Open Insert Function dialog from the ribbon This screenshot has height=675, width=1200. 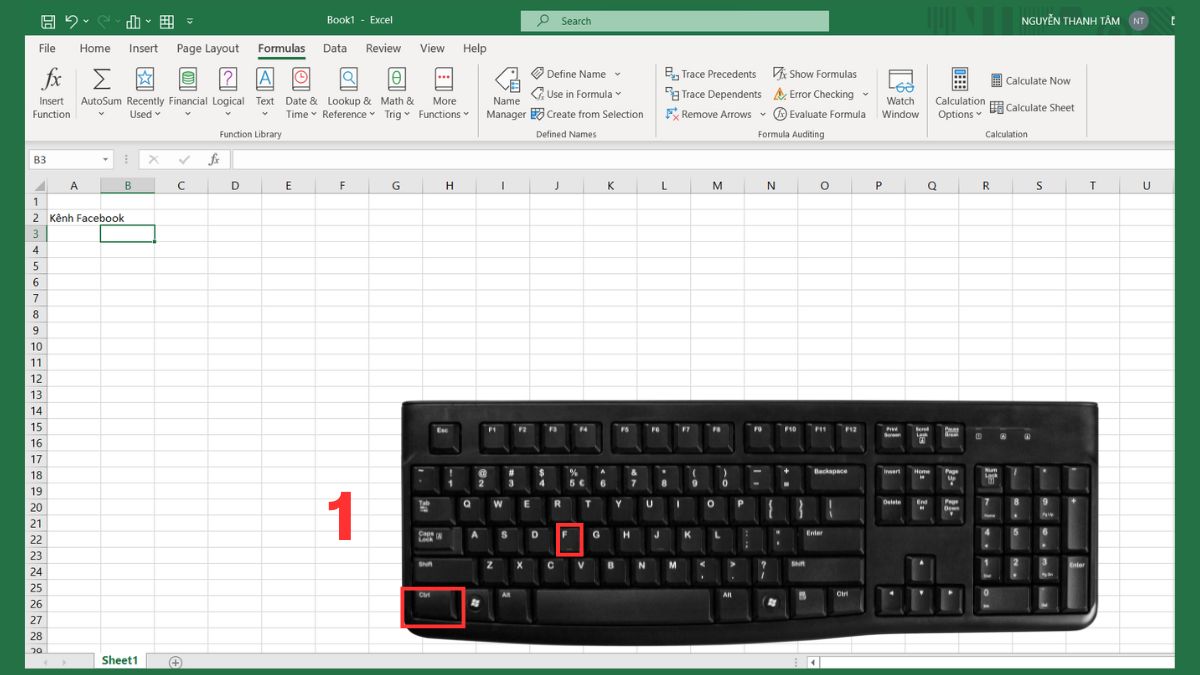tap(51, 94)
